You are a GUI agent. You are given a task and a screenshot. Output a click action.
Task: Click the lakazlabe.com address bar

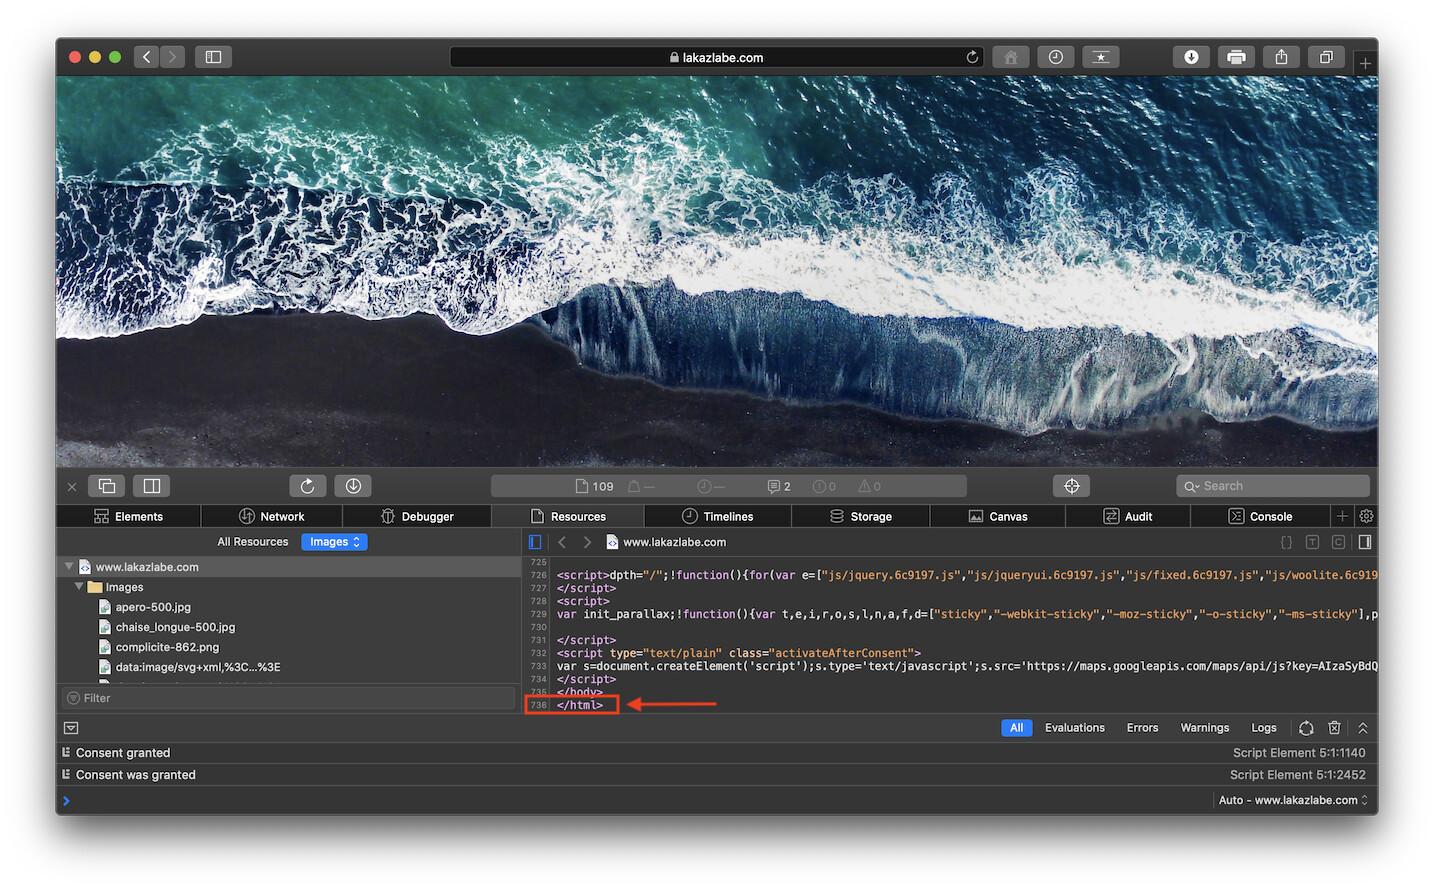tap(716, 57)
